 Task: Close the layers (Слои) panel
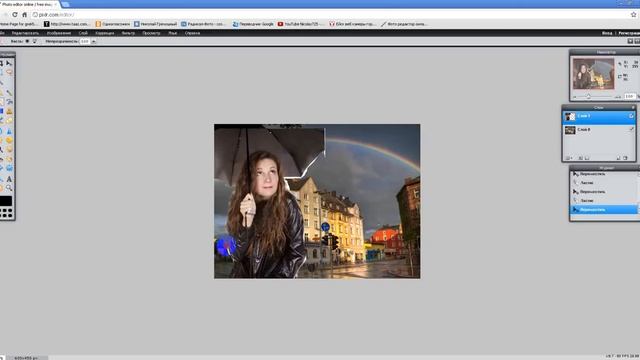[x=633, y=107]
